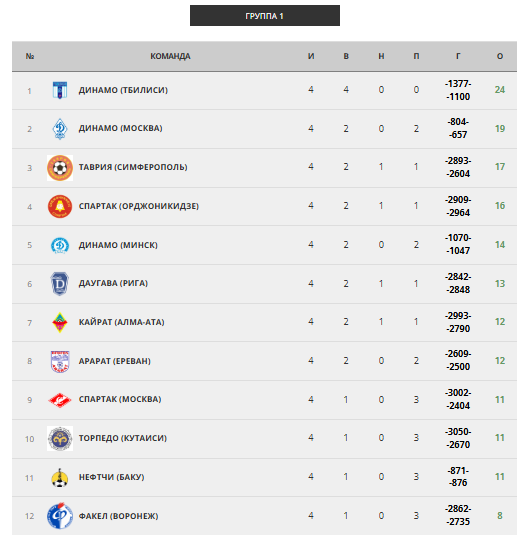Click the Нефтчи (Баку) yellow logo
The width and height of the screenshot is (518, 548).
tap(60, 478)
